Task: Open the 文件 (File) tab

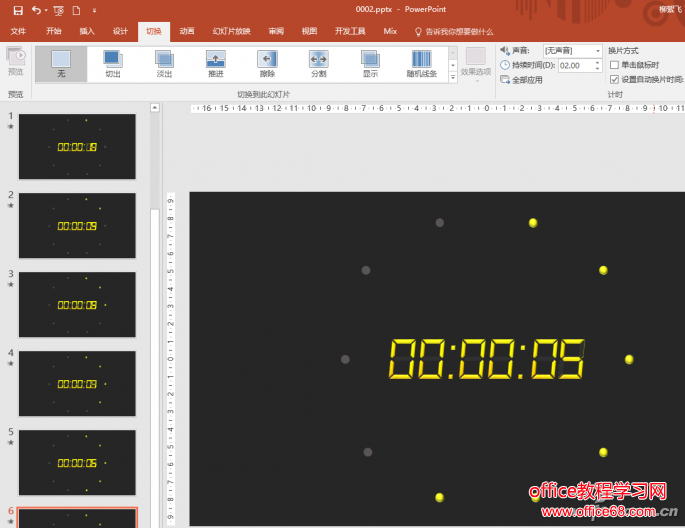Action: point(18,31)
